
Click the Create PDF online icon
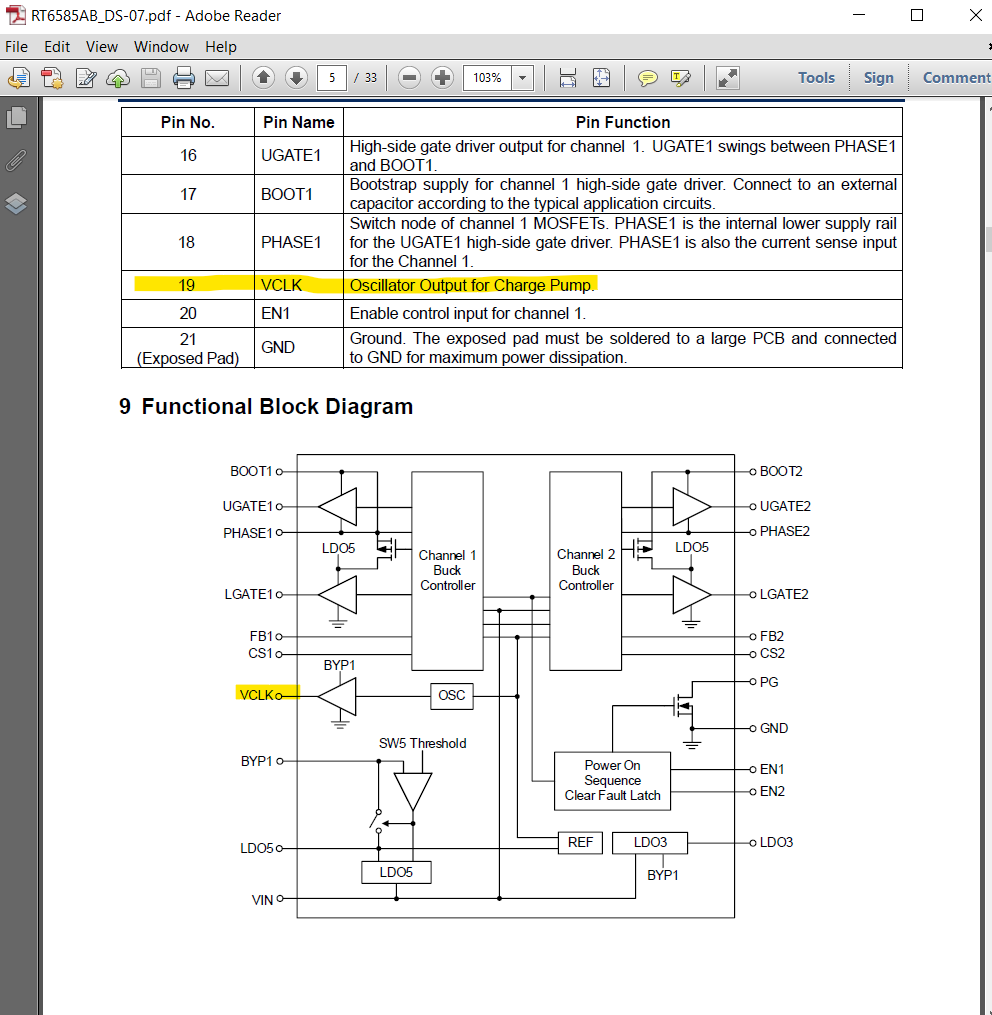19,78
